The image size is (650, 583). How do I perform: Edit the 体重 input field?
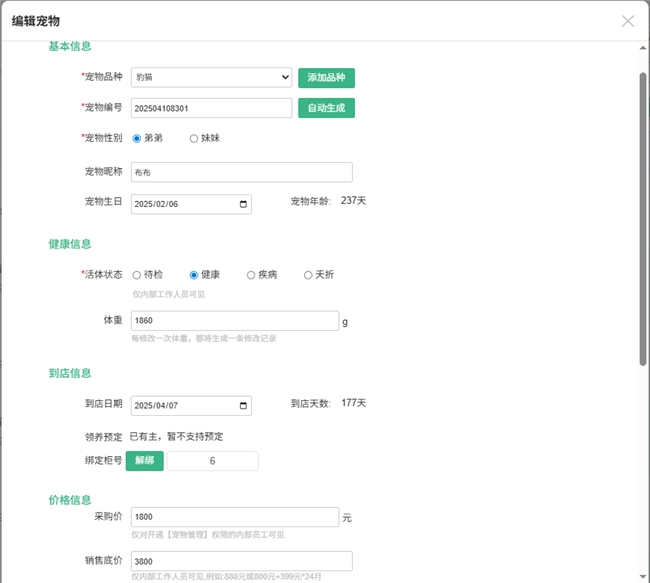tap(234, 321)
